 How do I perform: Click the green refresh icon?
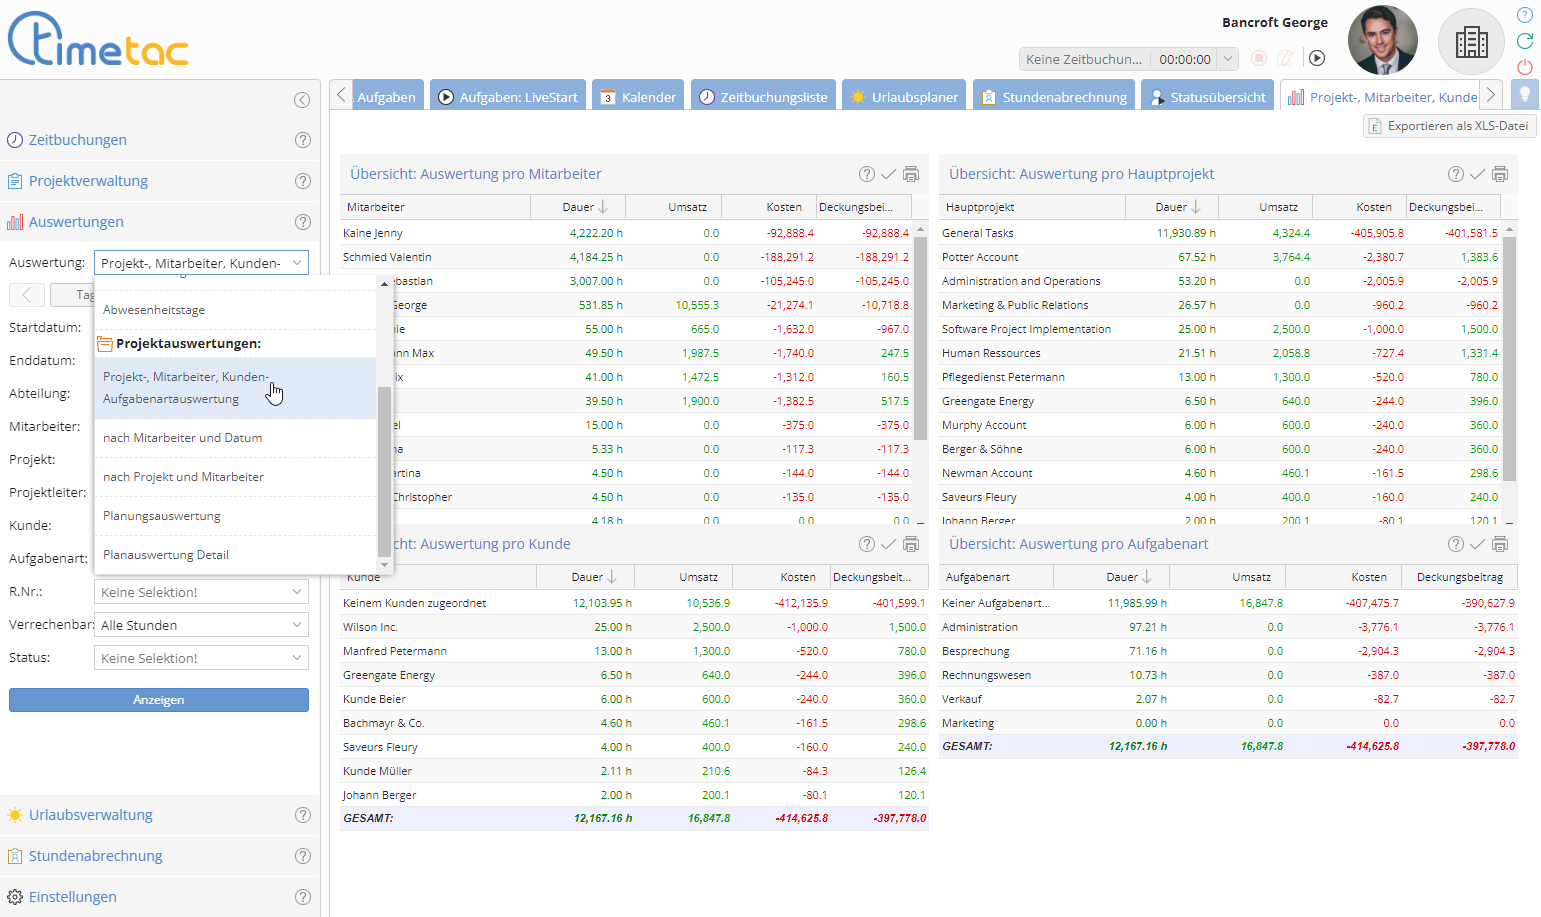pyautogui.click(x=1525, y=41)
